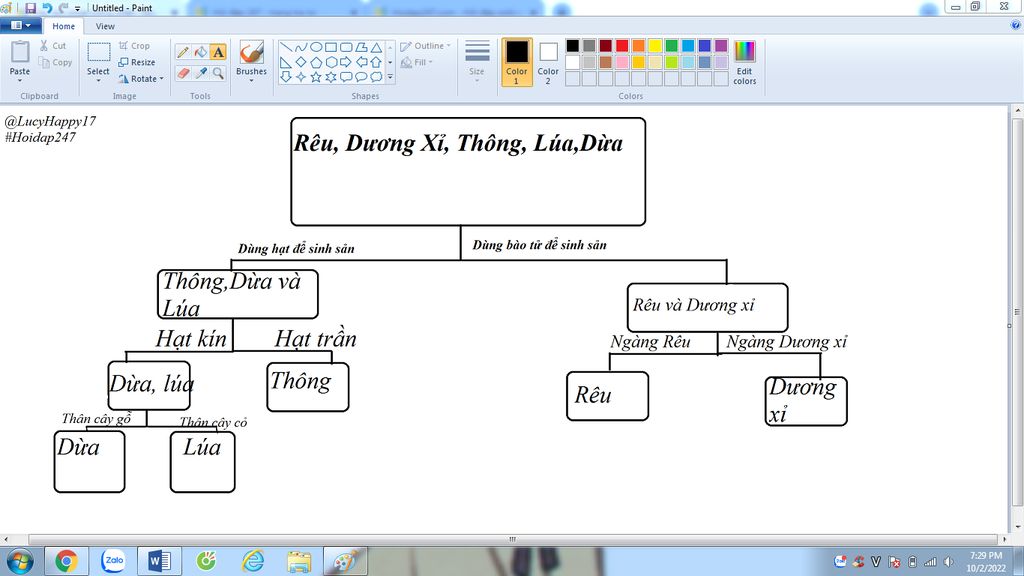The image size is (1024, 576).
Task: Click the Save icon in quick access toolbar
Action: pyautogui.click(x=30, y=8)
